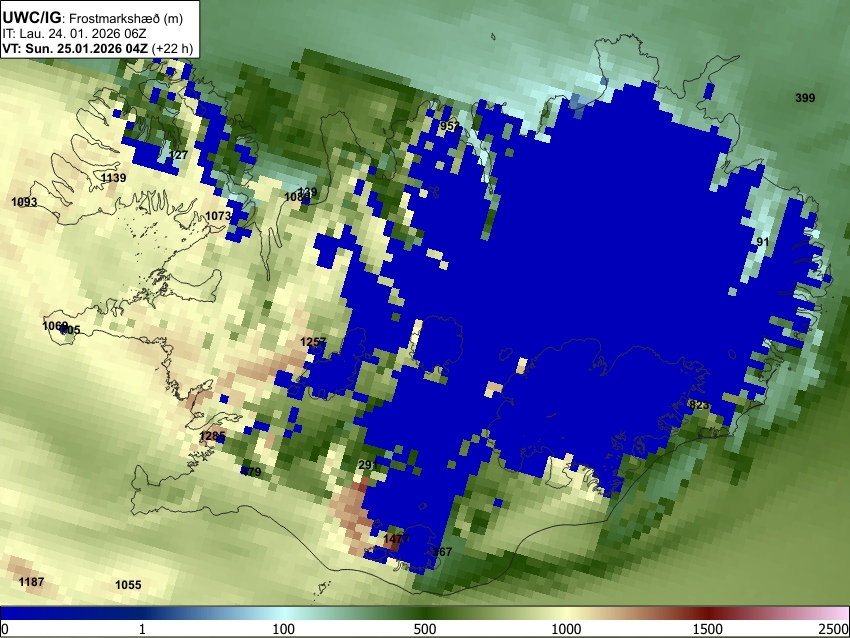
Task: Click the map value 1055
Action: [x=128, y=585]
